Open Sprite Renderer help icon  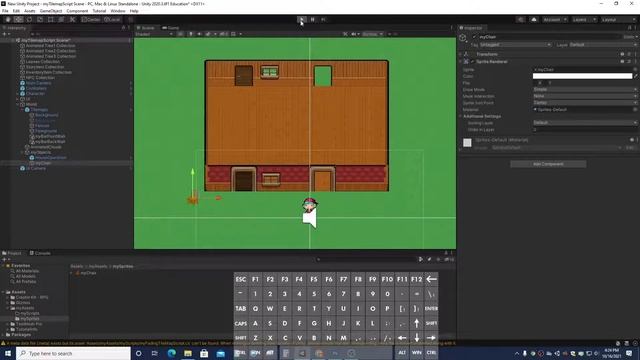coord(622,62)
